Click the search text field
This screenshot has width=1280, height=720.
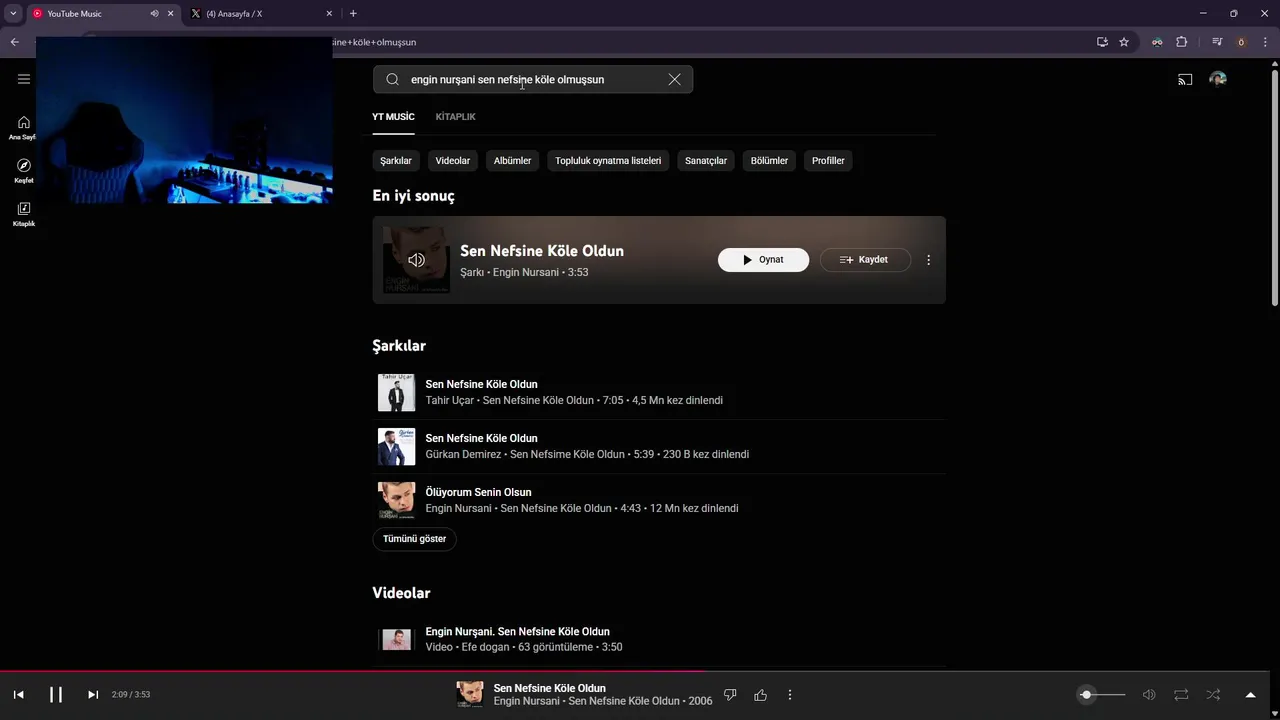[533, 79]
